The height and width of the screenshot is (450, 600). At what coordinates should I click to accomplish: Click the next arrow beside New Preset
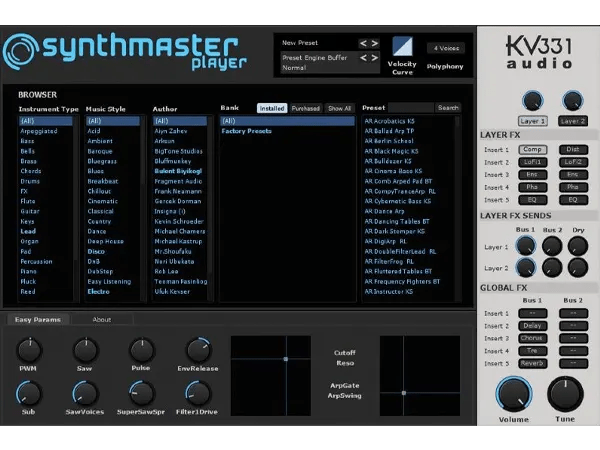click(375, 43)
